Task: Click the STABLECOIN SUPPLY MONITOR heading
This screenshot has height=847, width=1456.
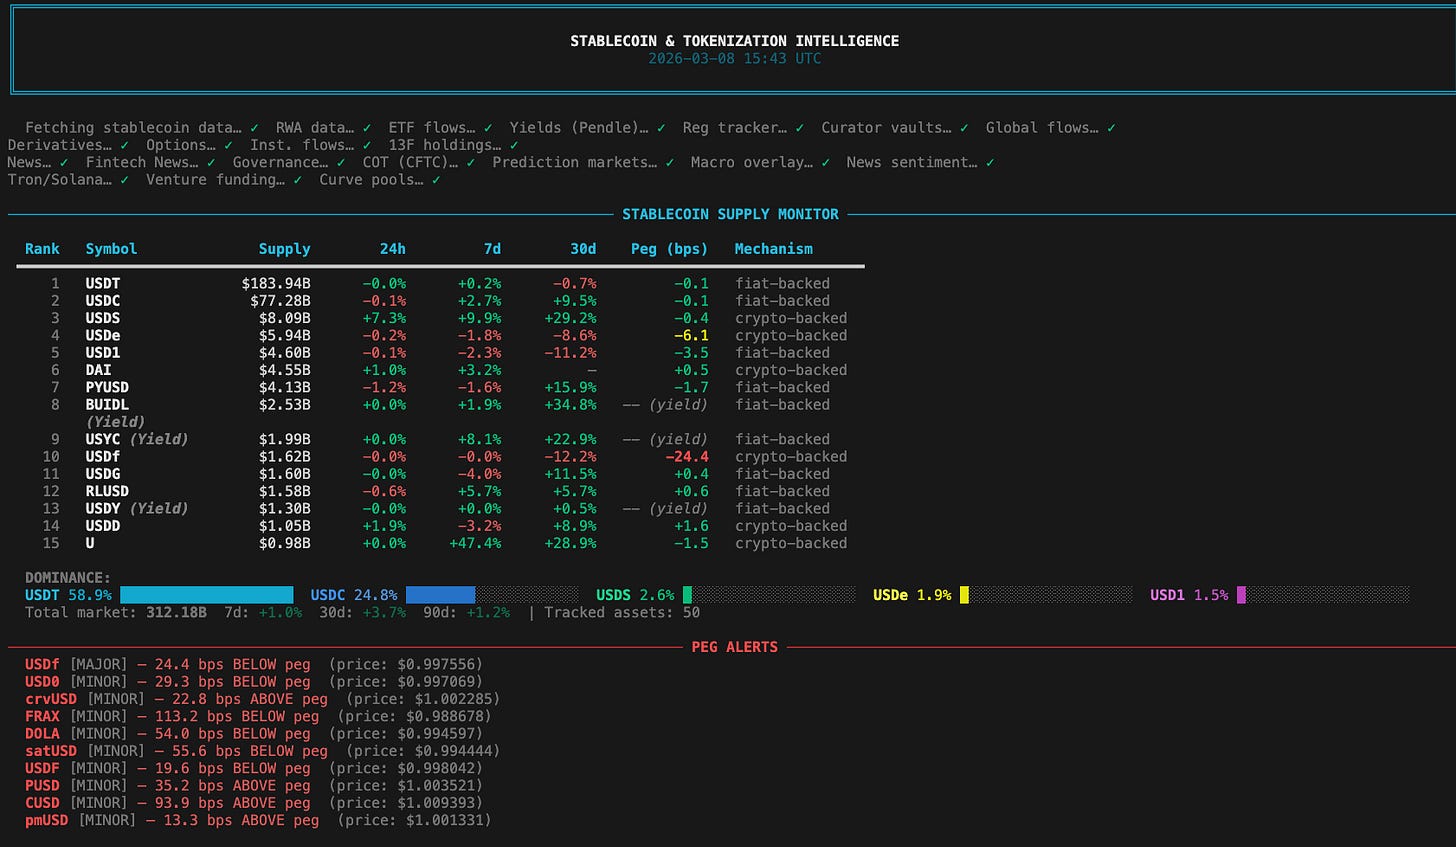Action: pos(730,214)
